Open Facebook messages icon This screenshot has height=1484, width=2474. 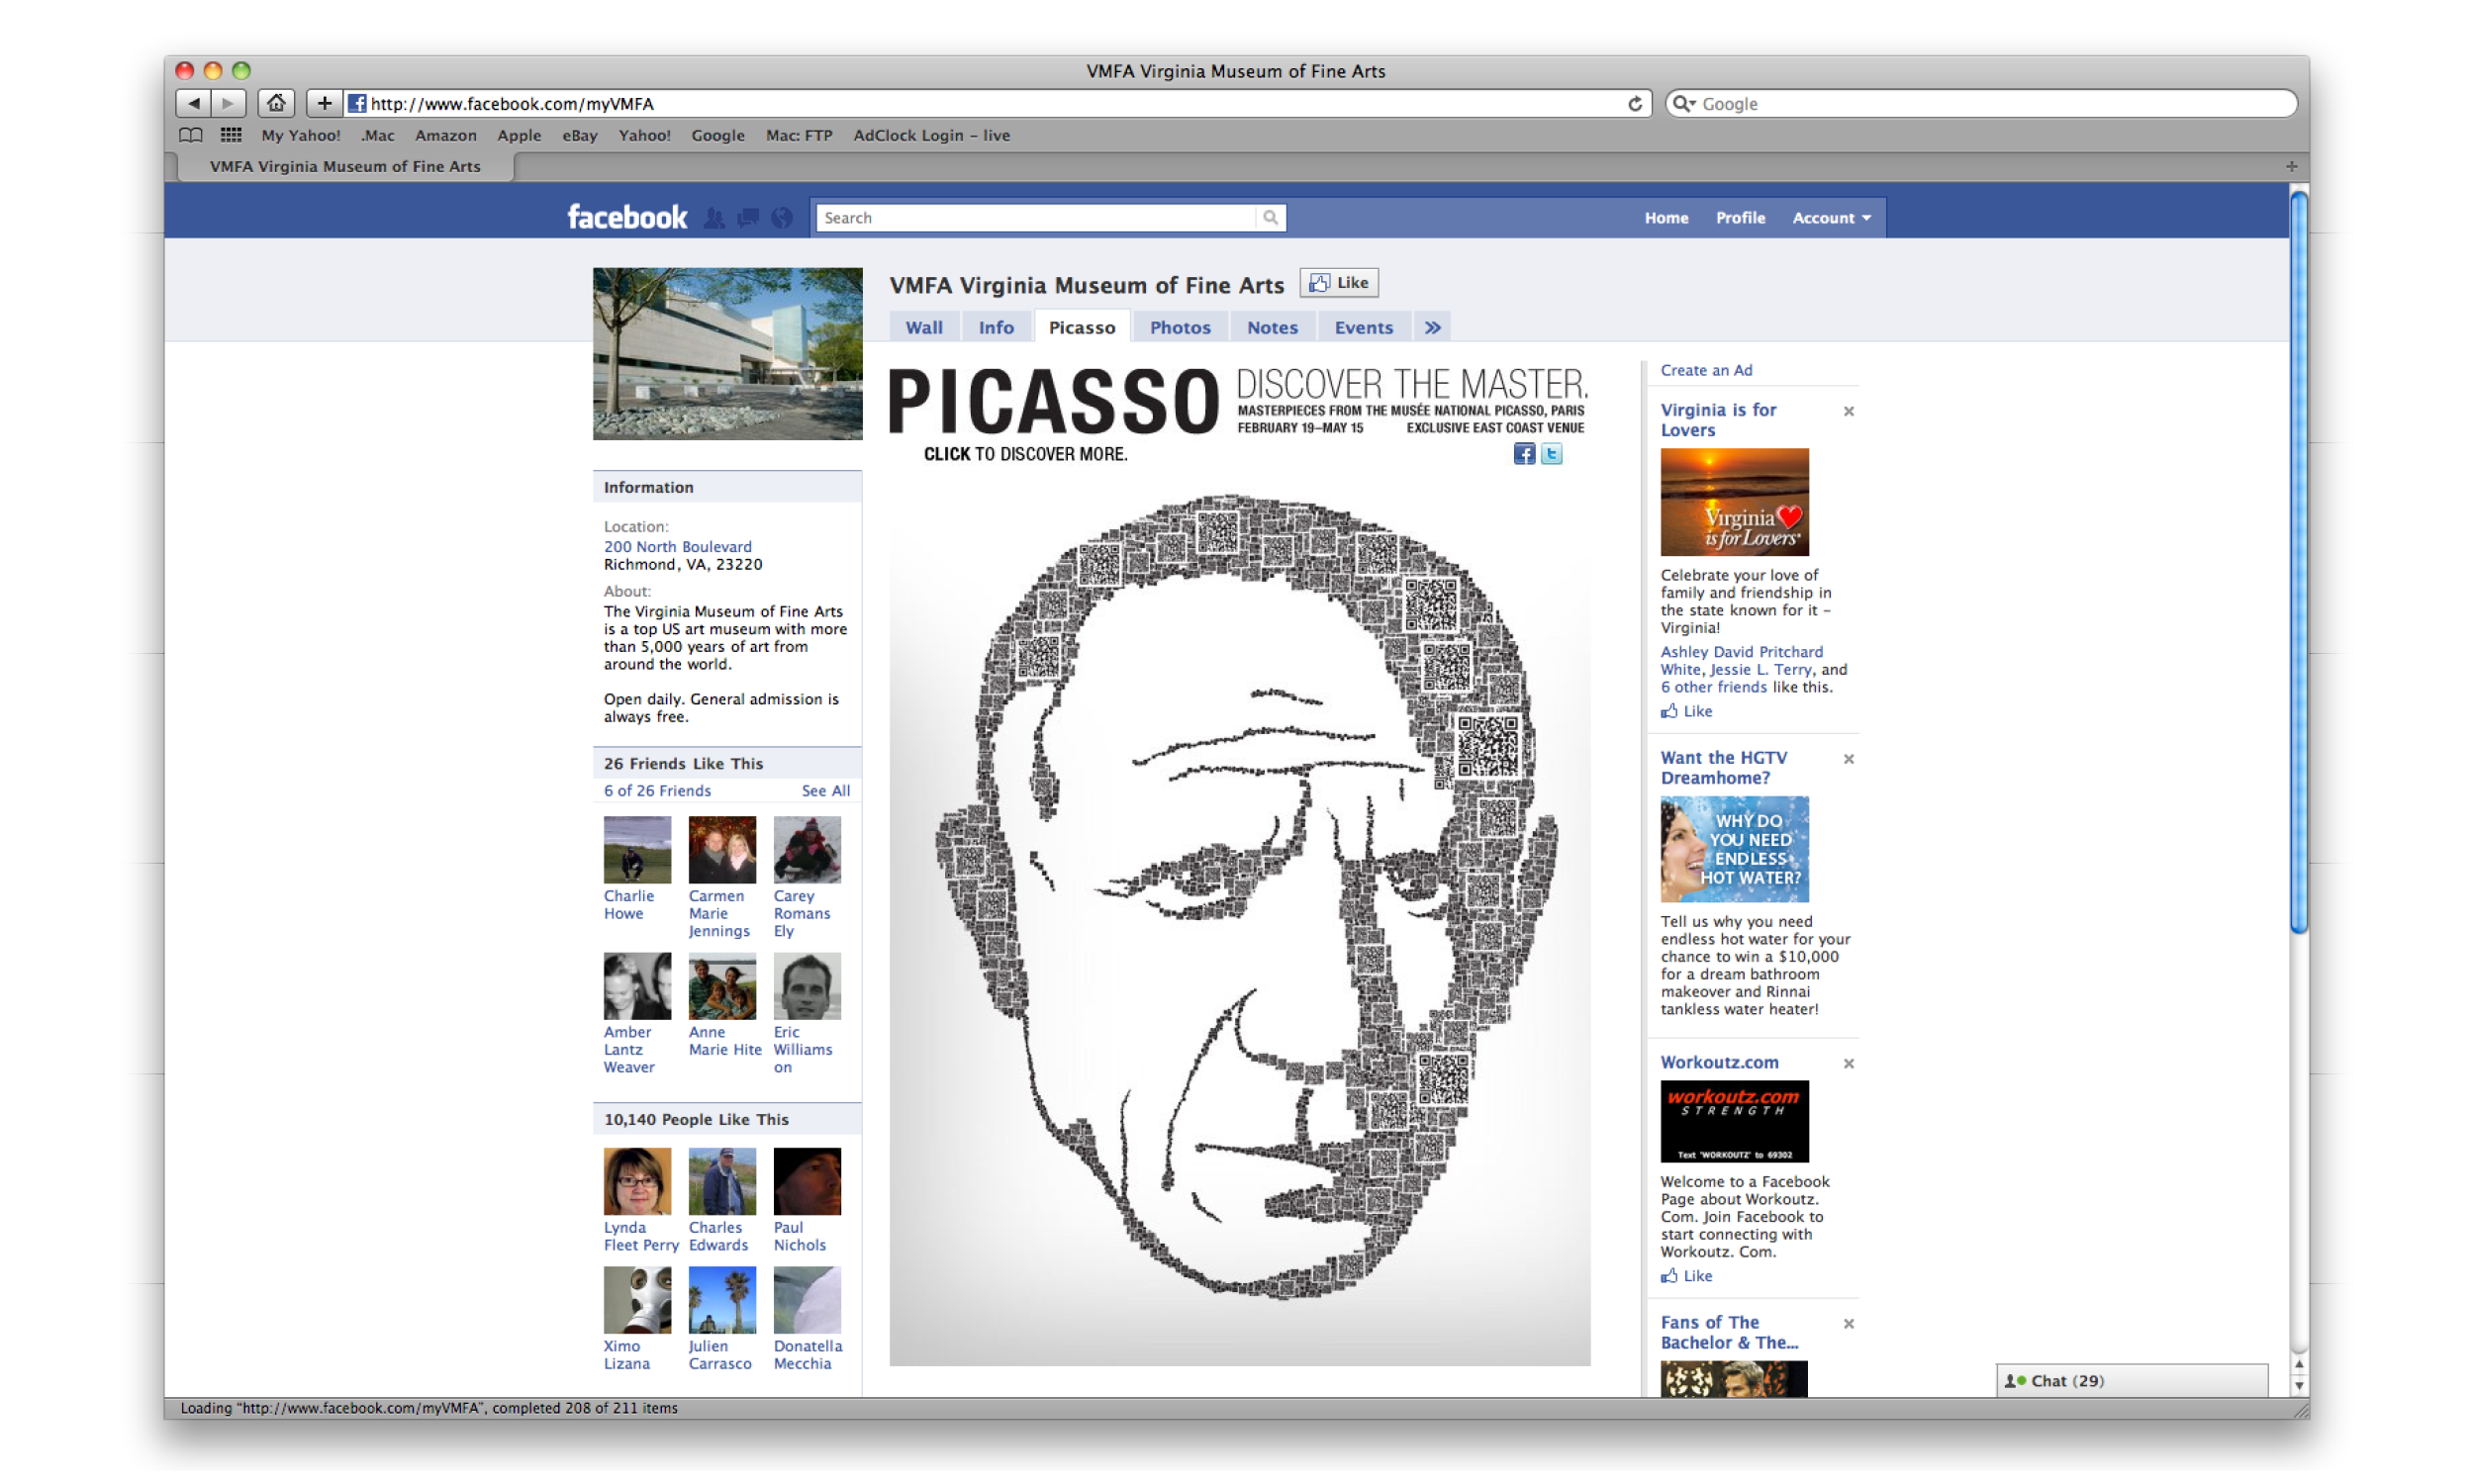pyautogui.click(x=748, y=218)
